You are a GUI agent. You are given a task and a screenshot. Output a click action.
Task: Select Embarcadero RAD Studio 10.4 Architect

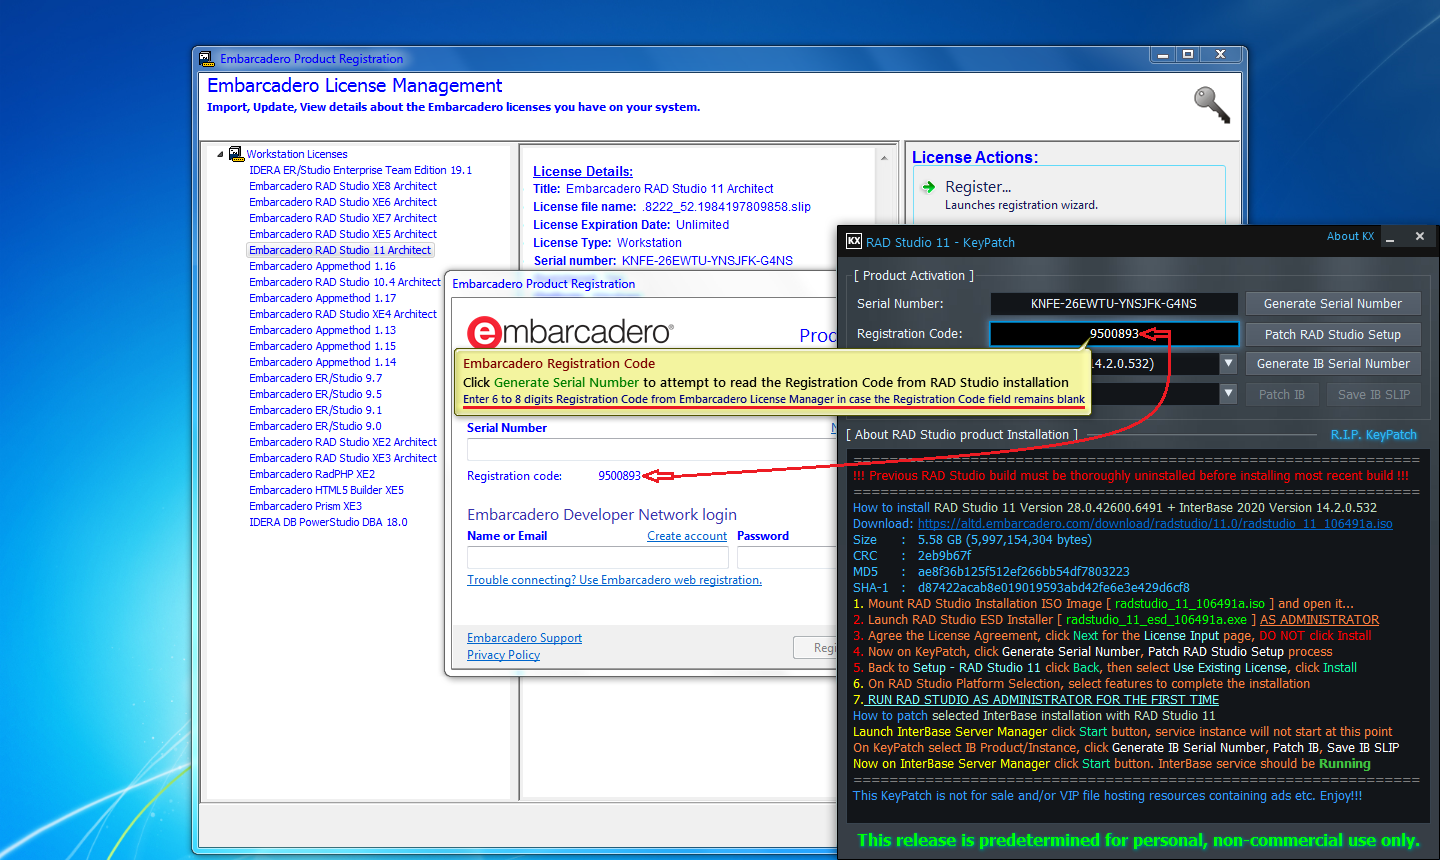[345, 282]
